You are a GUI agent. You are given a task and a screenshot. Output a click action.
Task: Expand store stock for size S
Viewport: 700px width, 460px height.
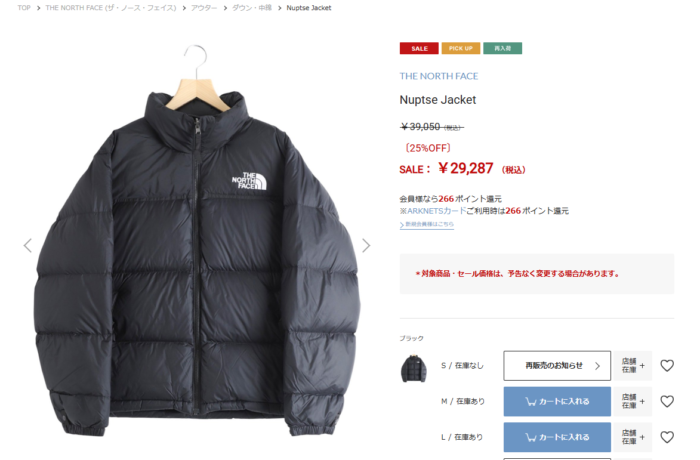tap(633, 366)
